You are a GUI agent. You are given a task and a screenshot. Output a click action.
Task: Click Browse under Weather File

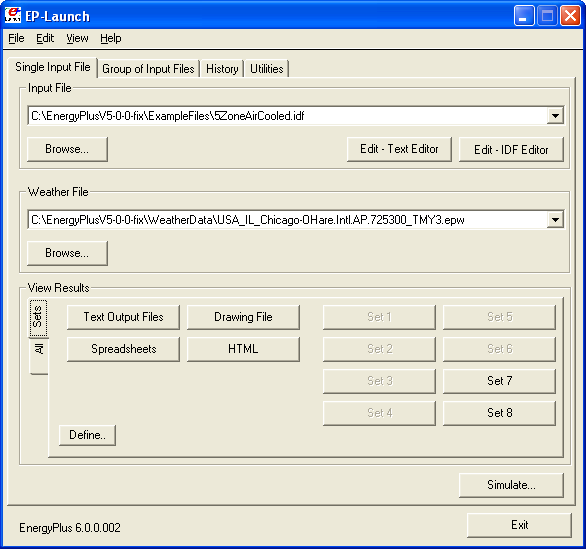[x=67, y=253]
